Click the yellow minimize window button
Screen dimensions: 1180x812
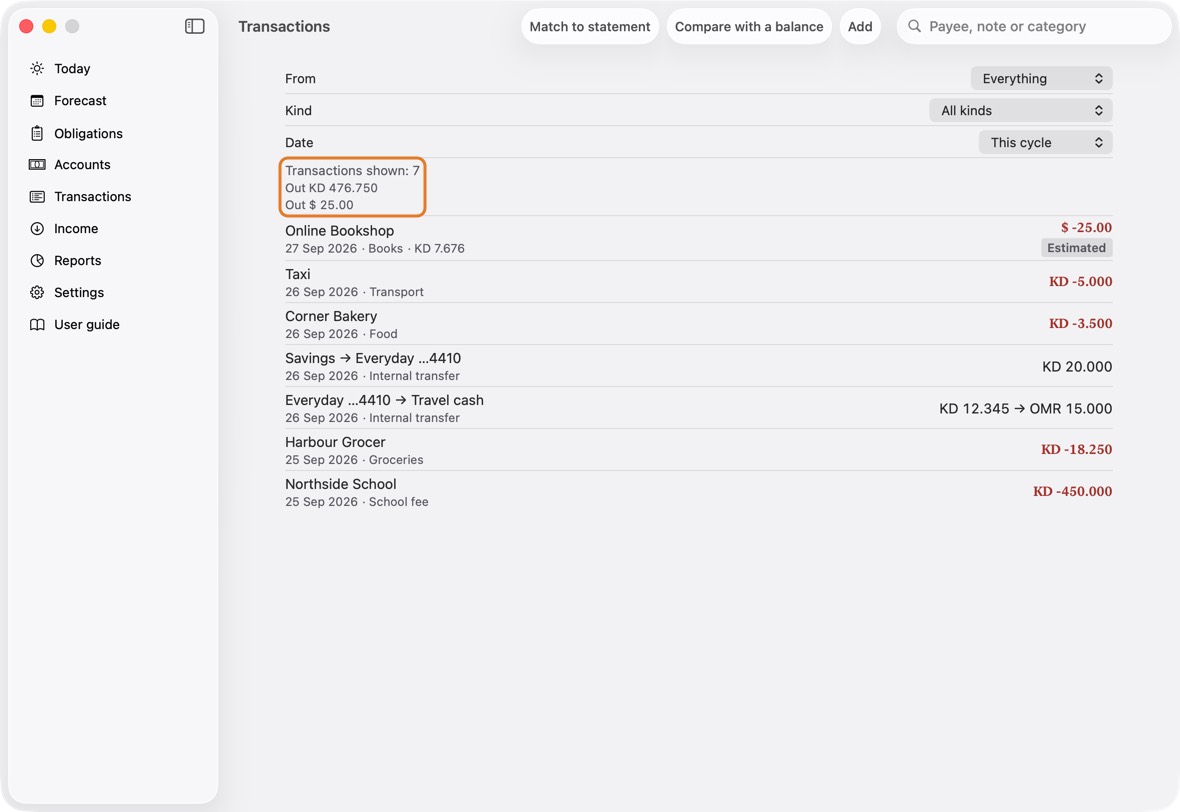(49, 26)
